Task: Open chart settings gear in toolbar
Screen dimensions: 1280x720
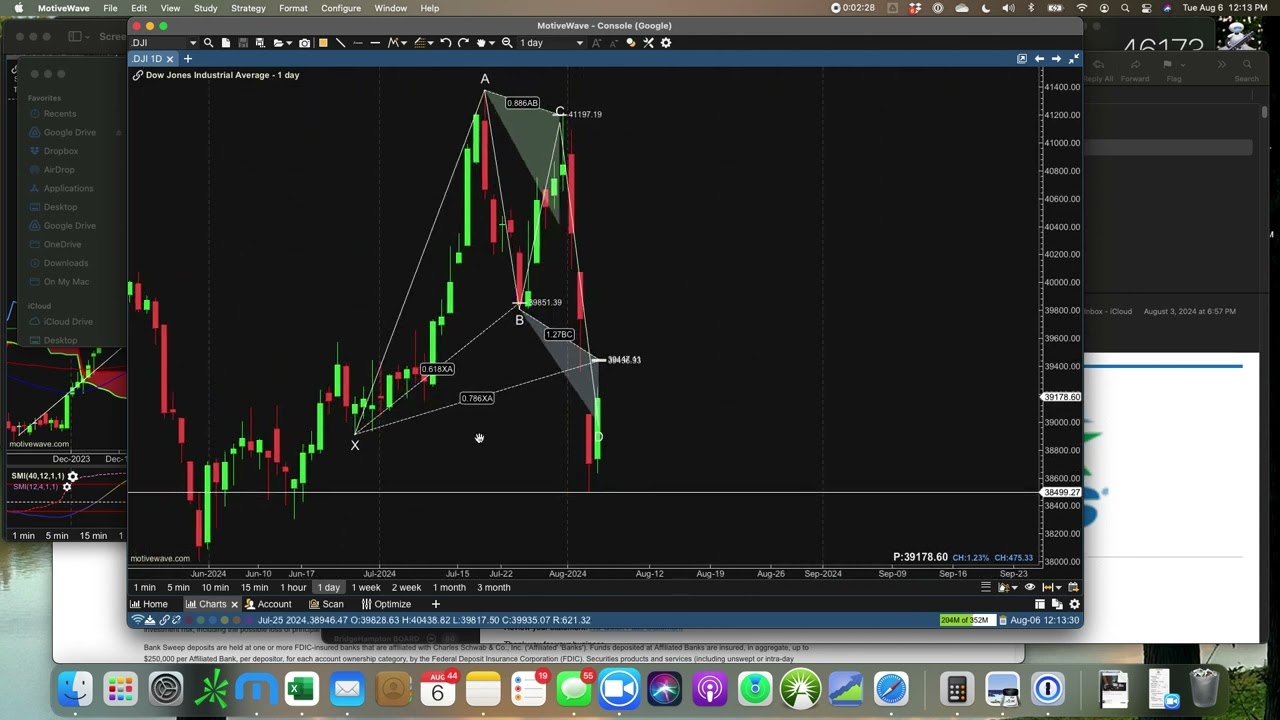Action: pos(666,43)
